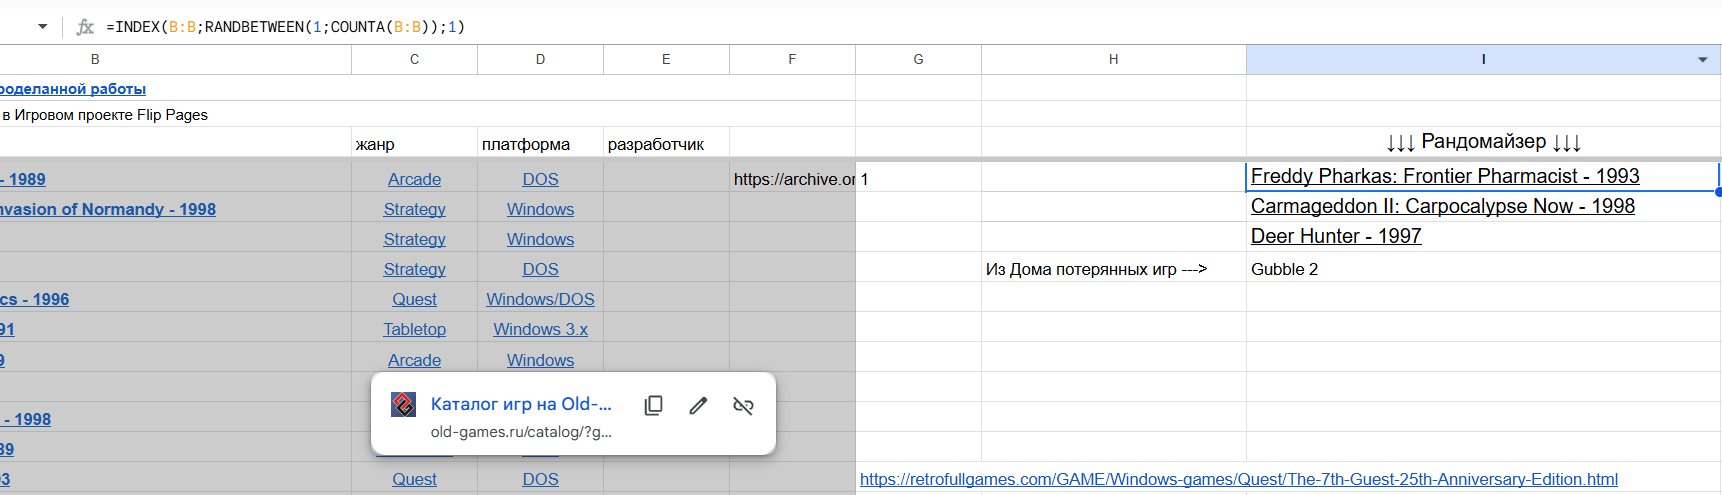This screenshot has width=1722, height=495.
Task: Open Carmageddon II: Carpocalypse Now link
Action: [x=1442, y=207]
